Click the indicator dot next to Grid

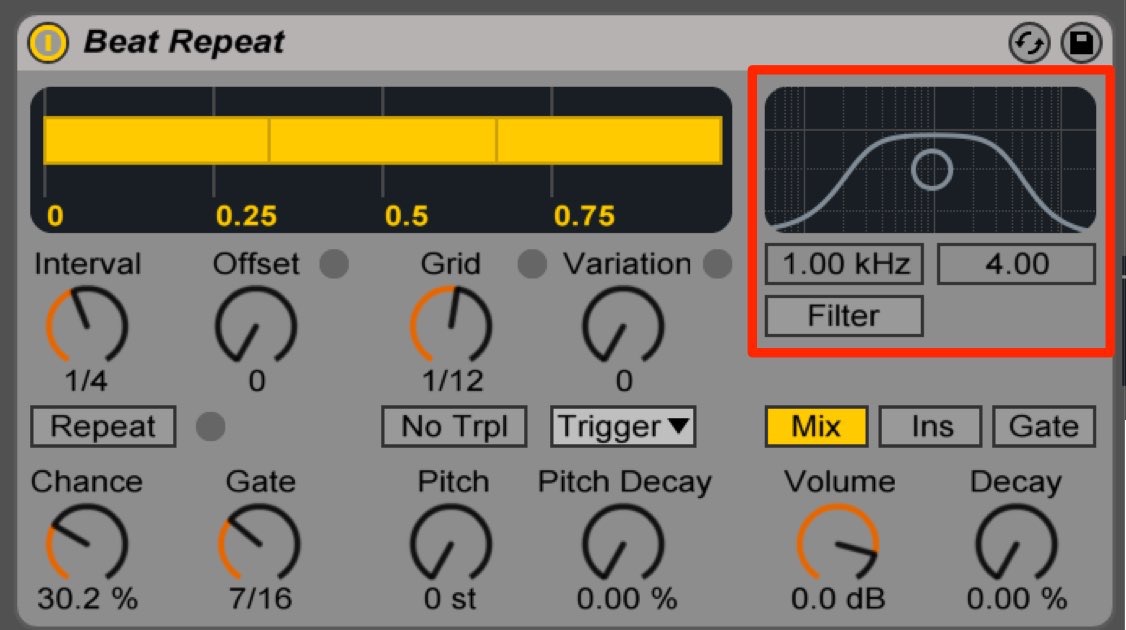click(531, 264)
